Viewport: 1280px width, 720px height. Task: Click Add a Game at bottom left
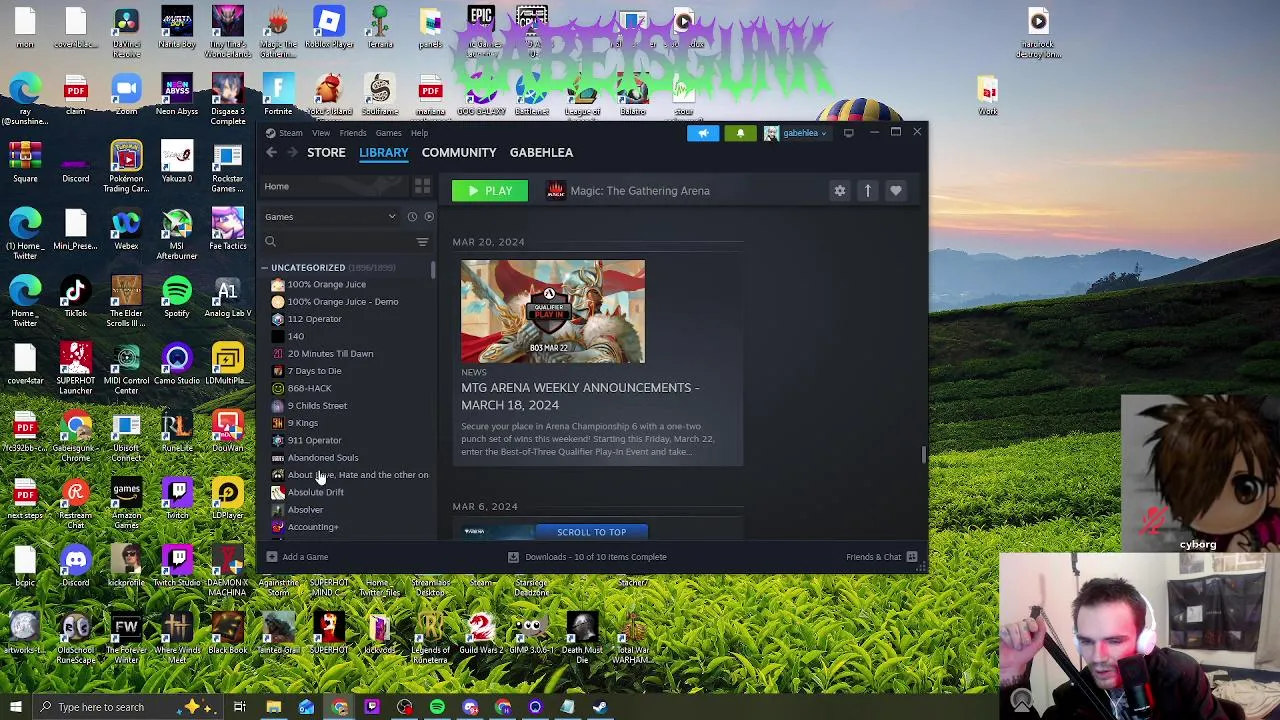point(297,557)
